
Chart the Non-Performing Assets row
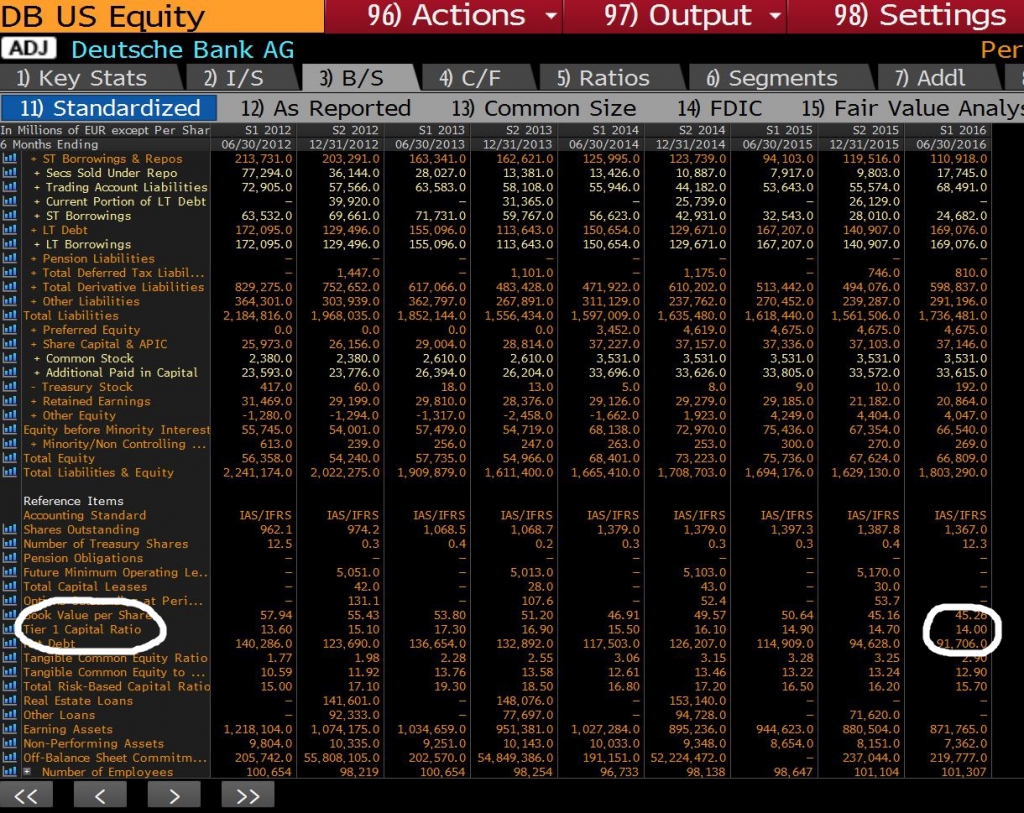(x=10, y=744)
